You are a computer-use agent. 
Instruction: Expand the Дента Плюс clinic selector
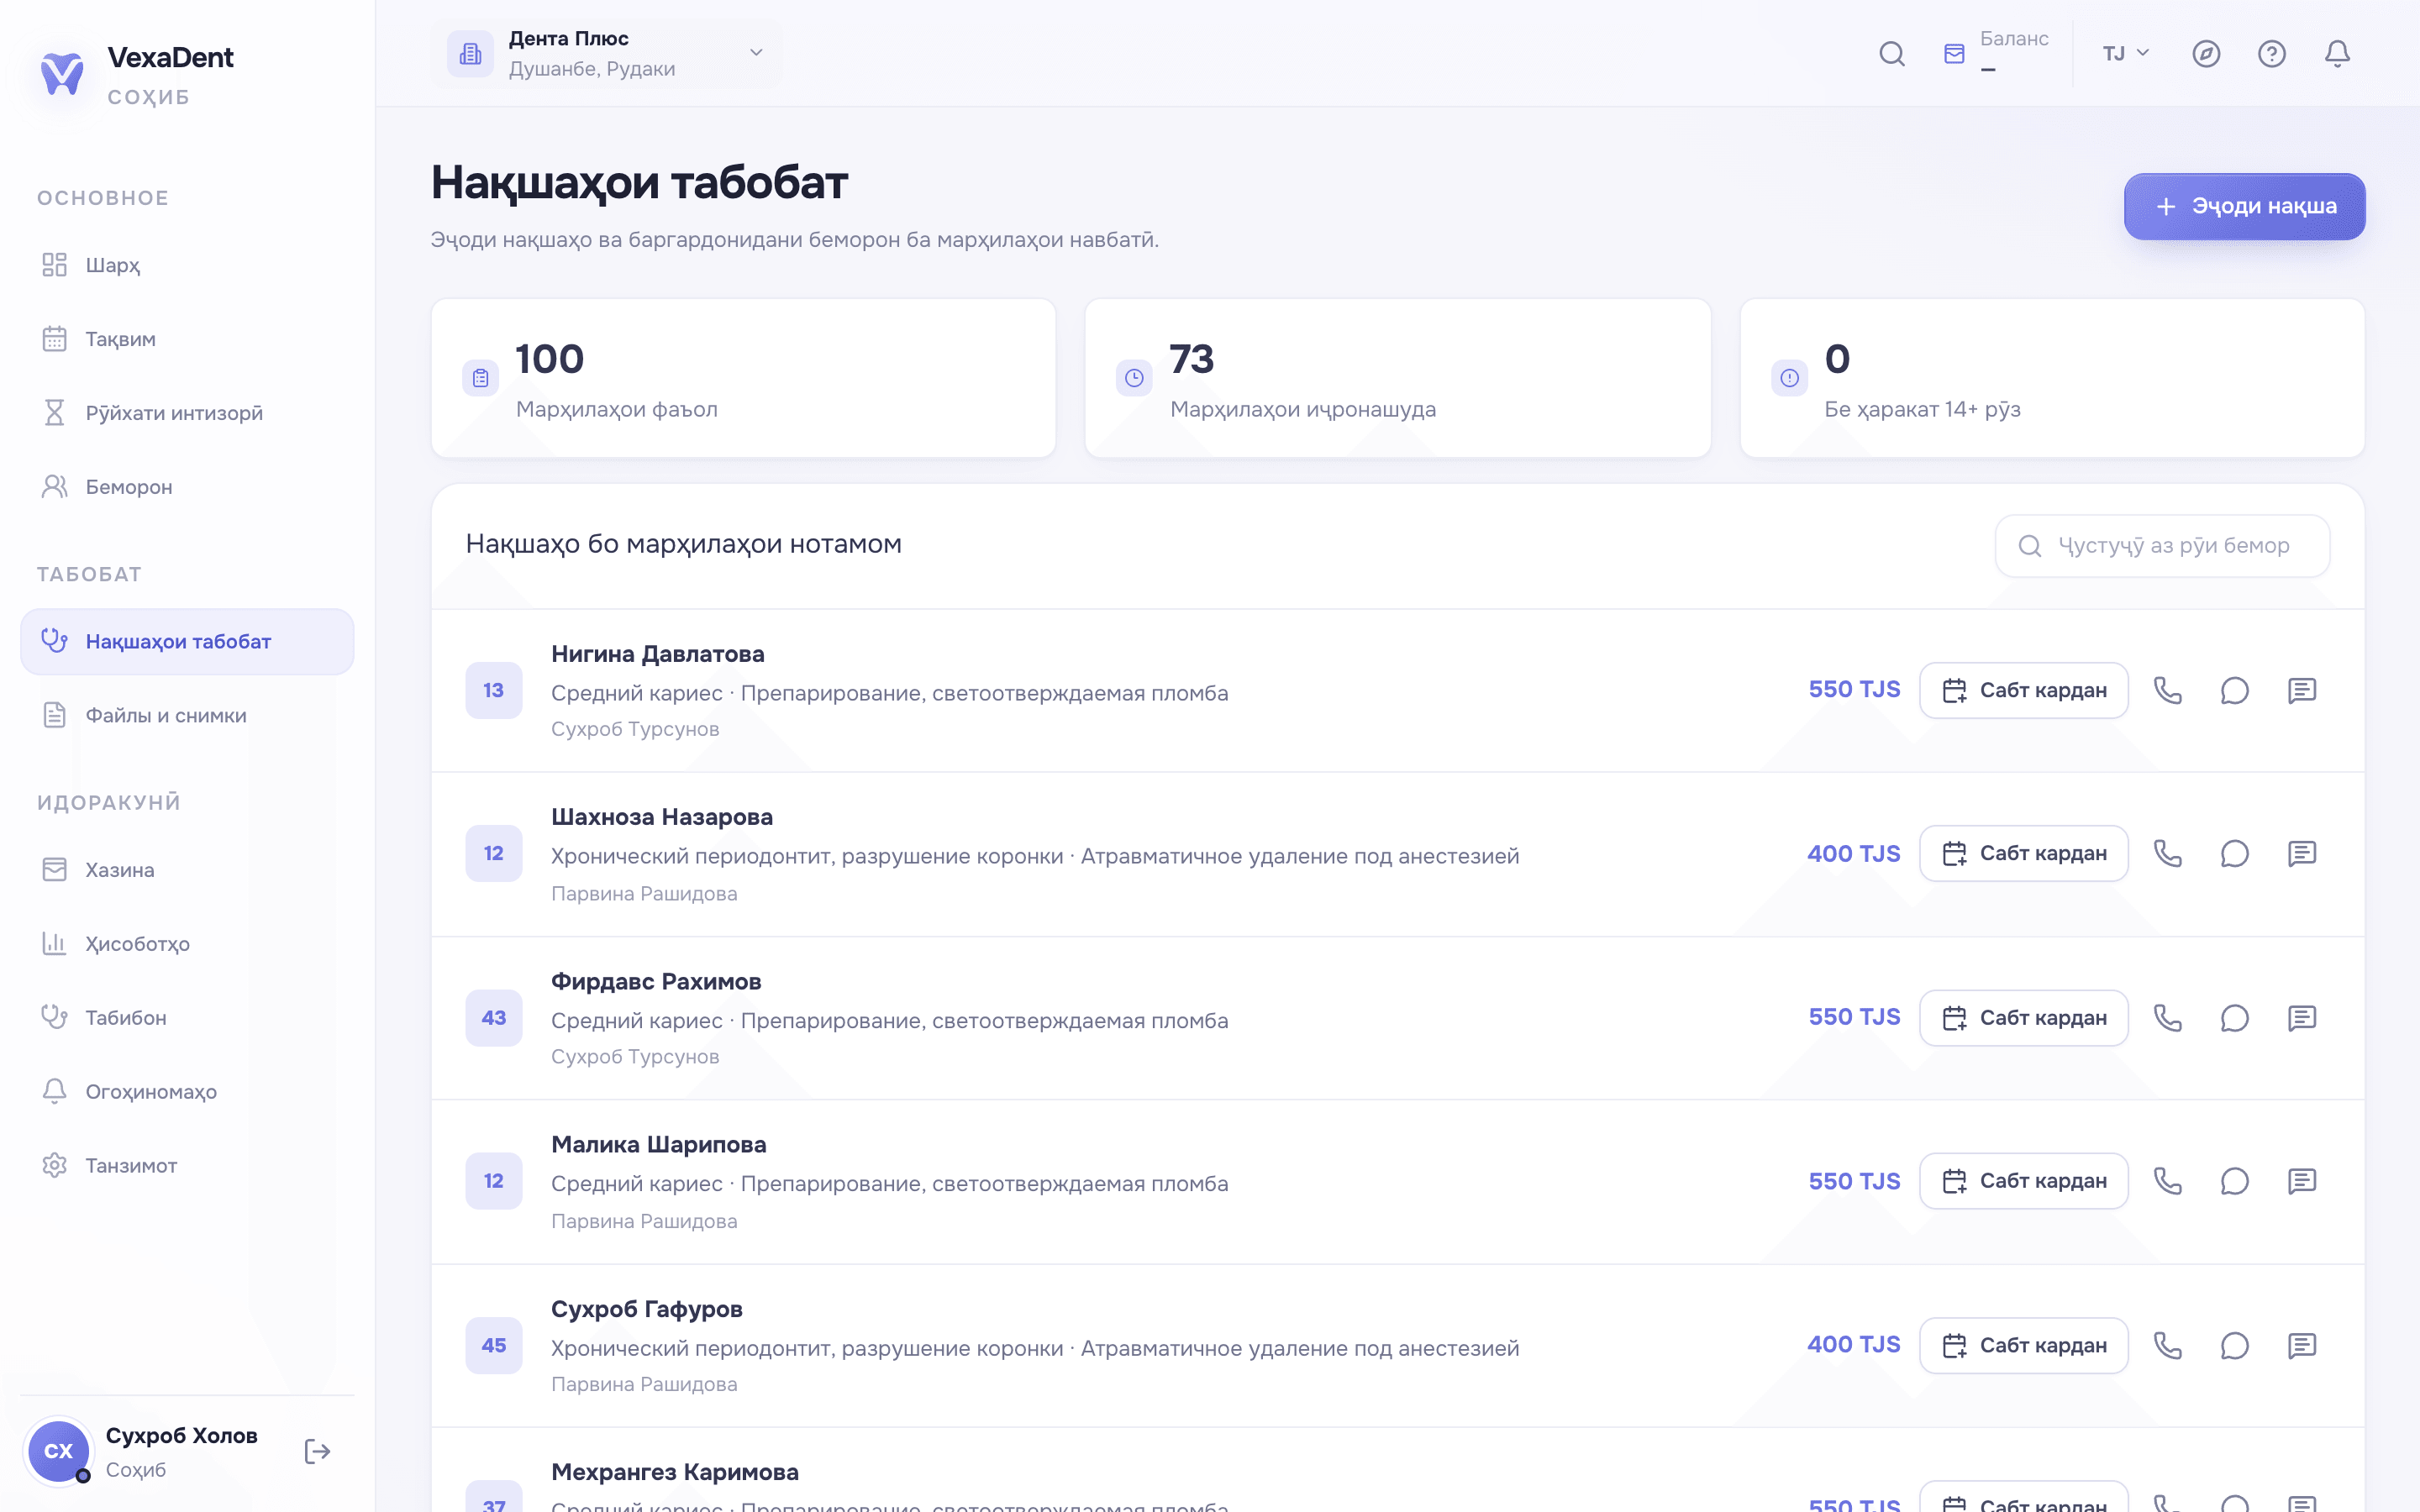[606, 54]
